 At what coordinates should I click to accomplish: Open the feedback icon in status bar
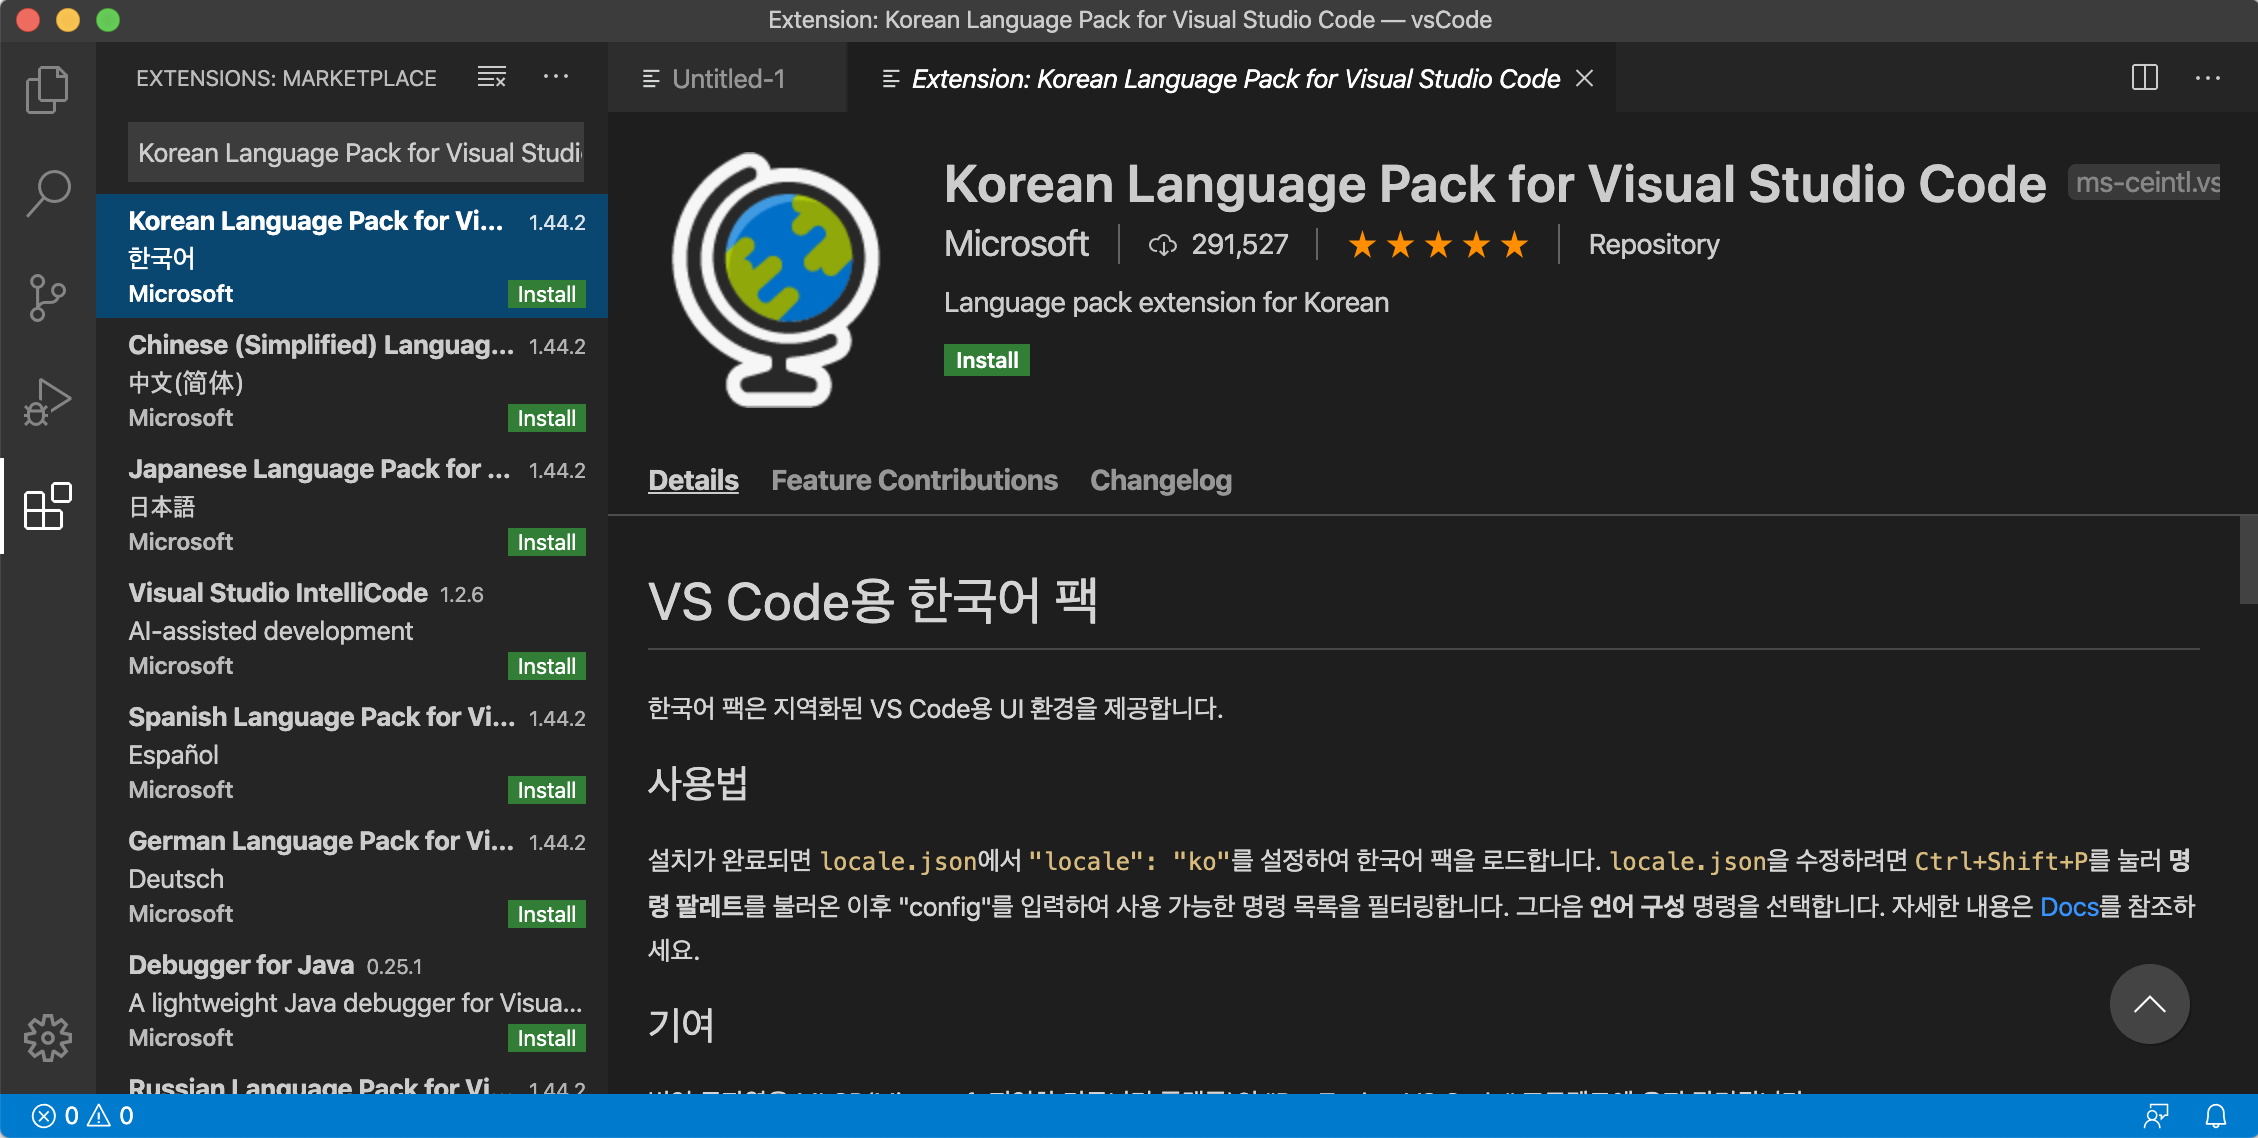click(2156, 1116)
